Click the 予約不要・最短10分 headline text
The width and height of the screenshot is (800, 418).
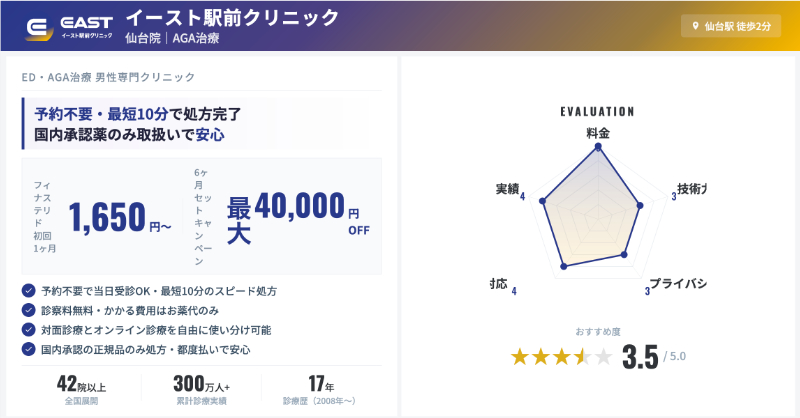(138, 114)
